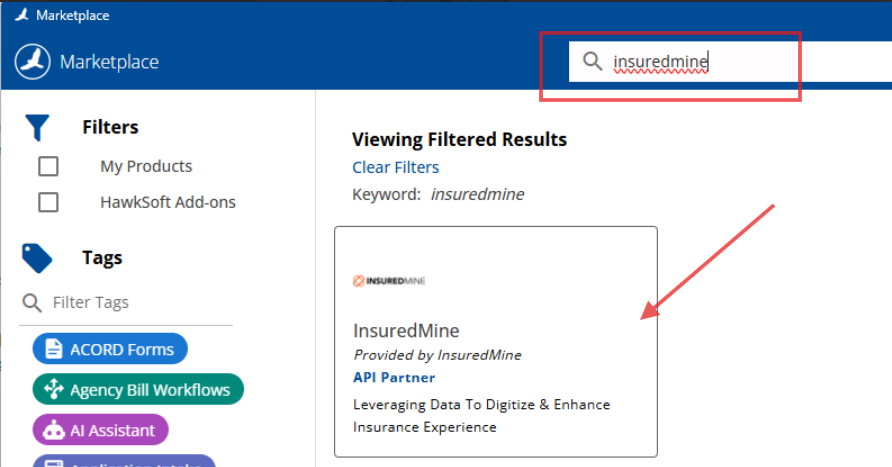Screen dimensions: 892x467
Task: Click the blue Tags label icon
Action: coord(37,258)
